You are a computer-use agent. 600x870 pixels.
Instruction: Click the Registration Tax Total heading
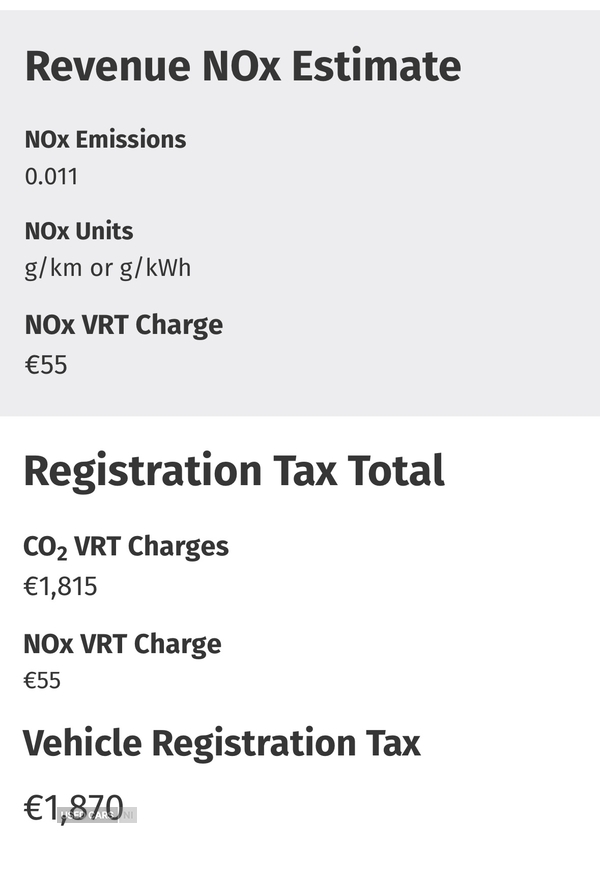point(234,471)
